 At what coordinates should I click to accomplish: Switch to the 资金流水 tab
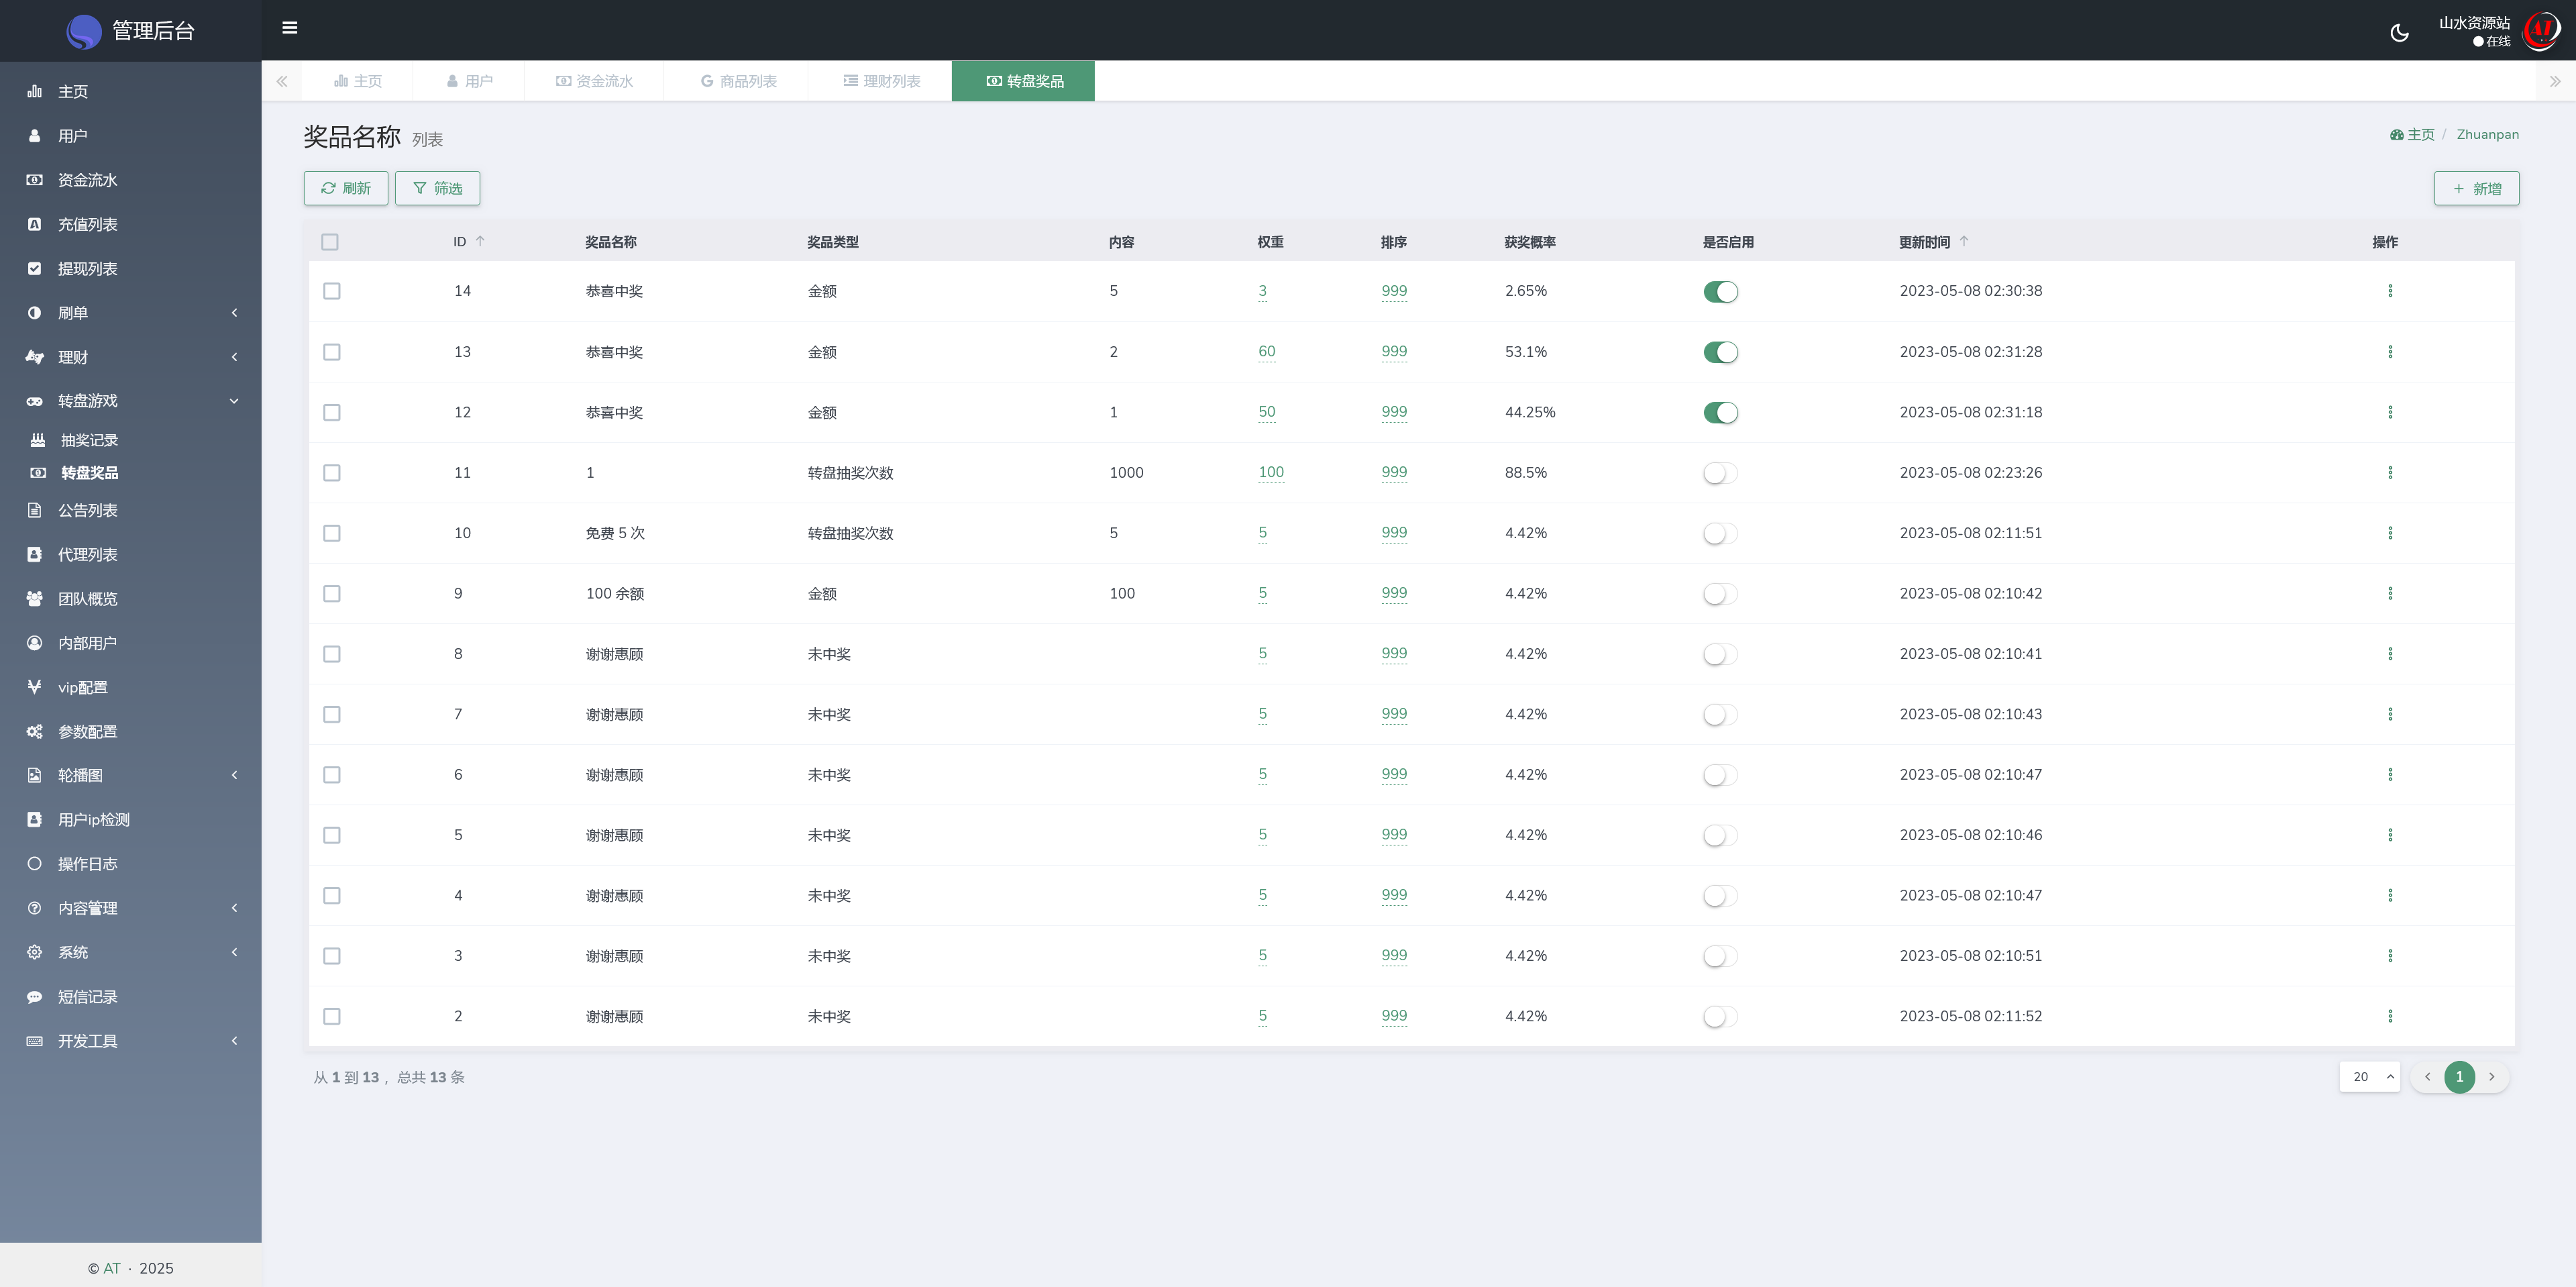594,81
